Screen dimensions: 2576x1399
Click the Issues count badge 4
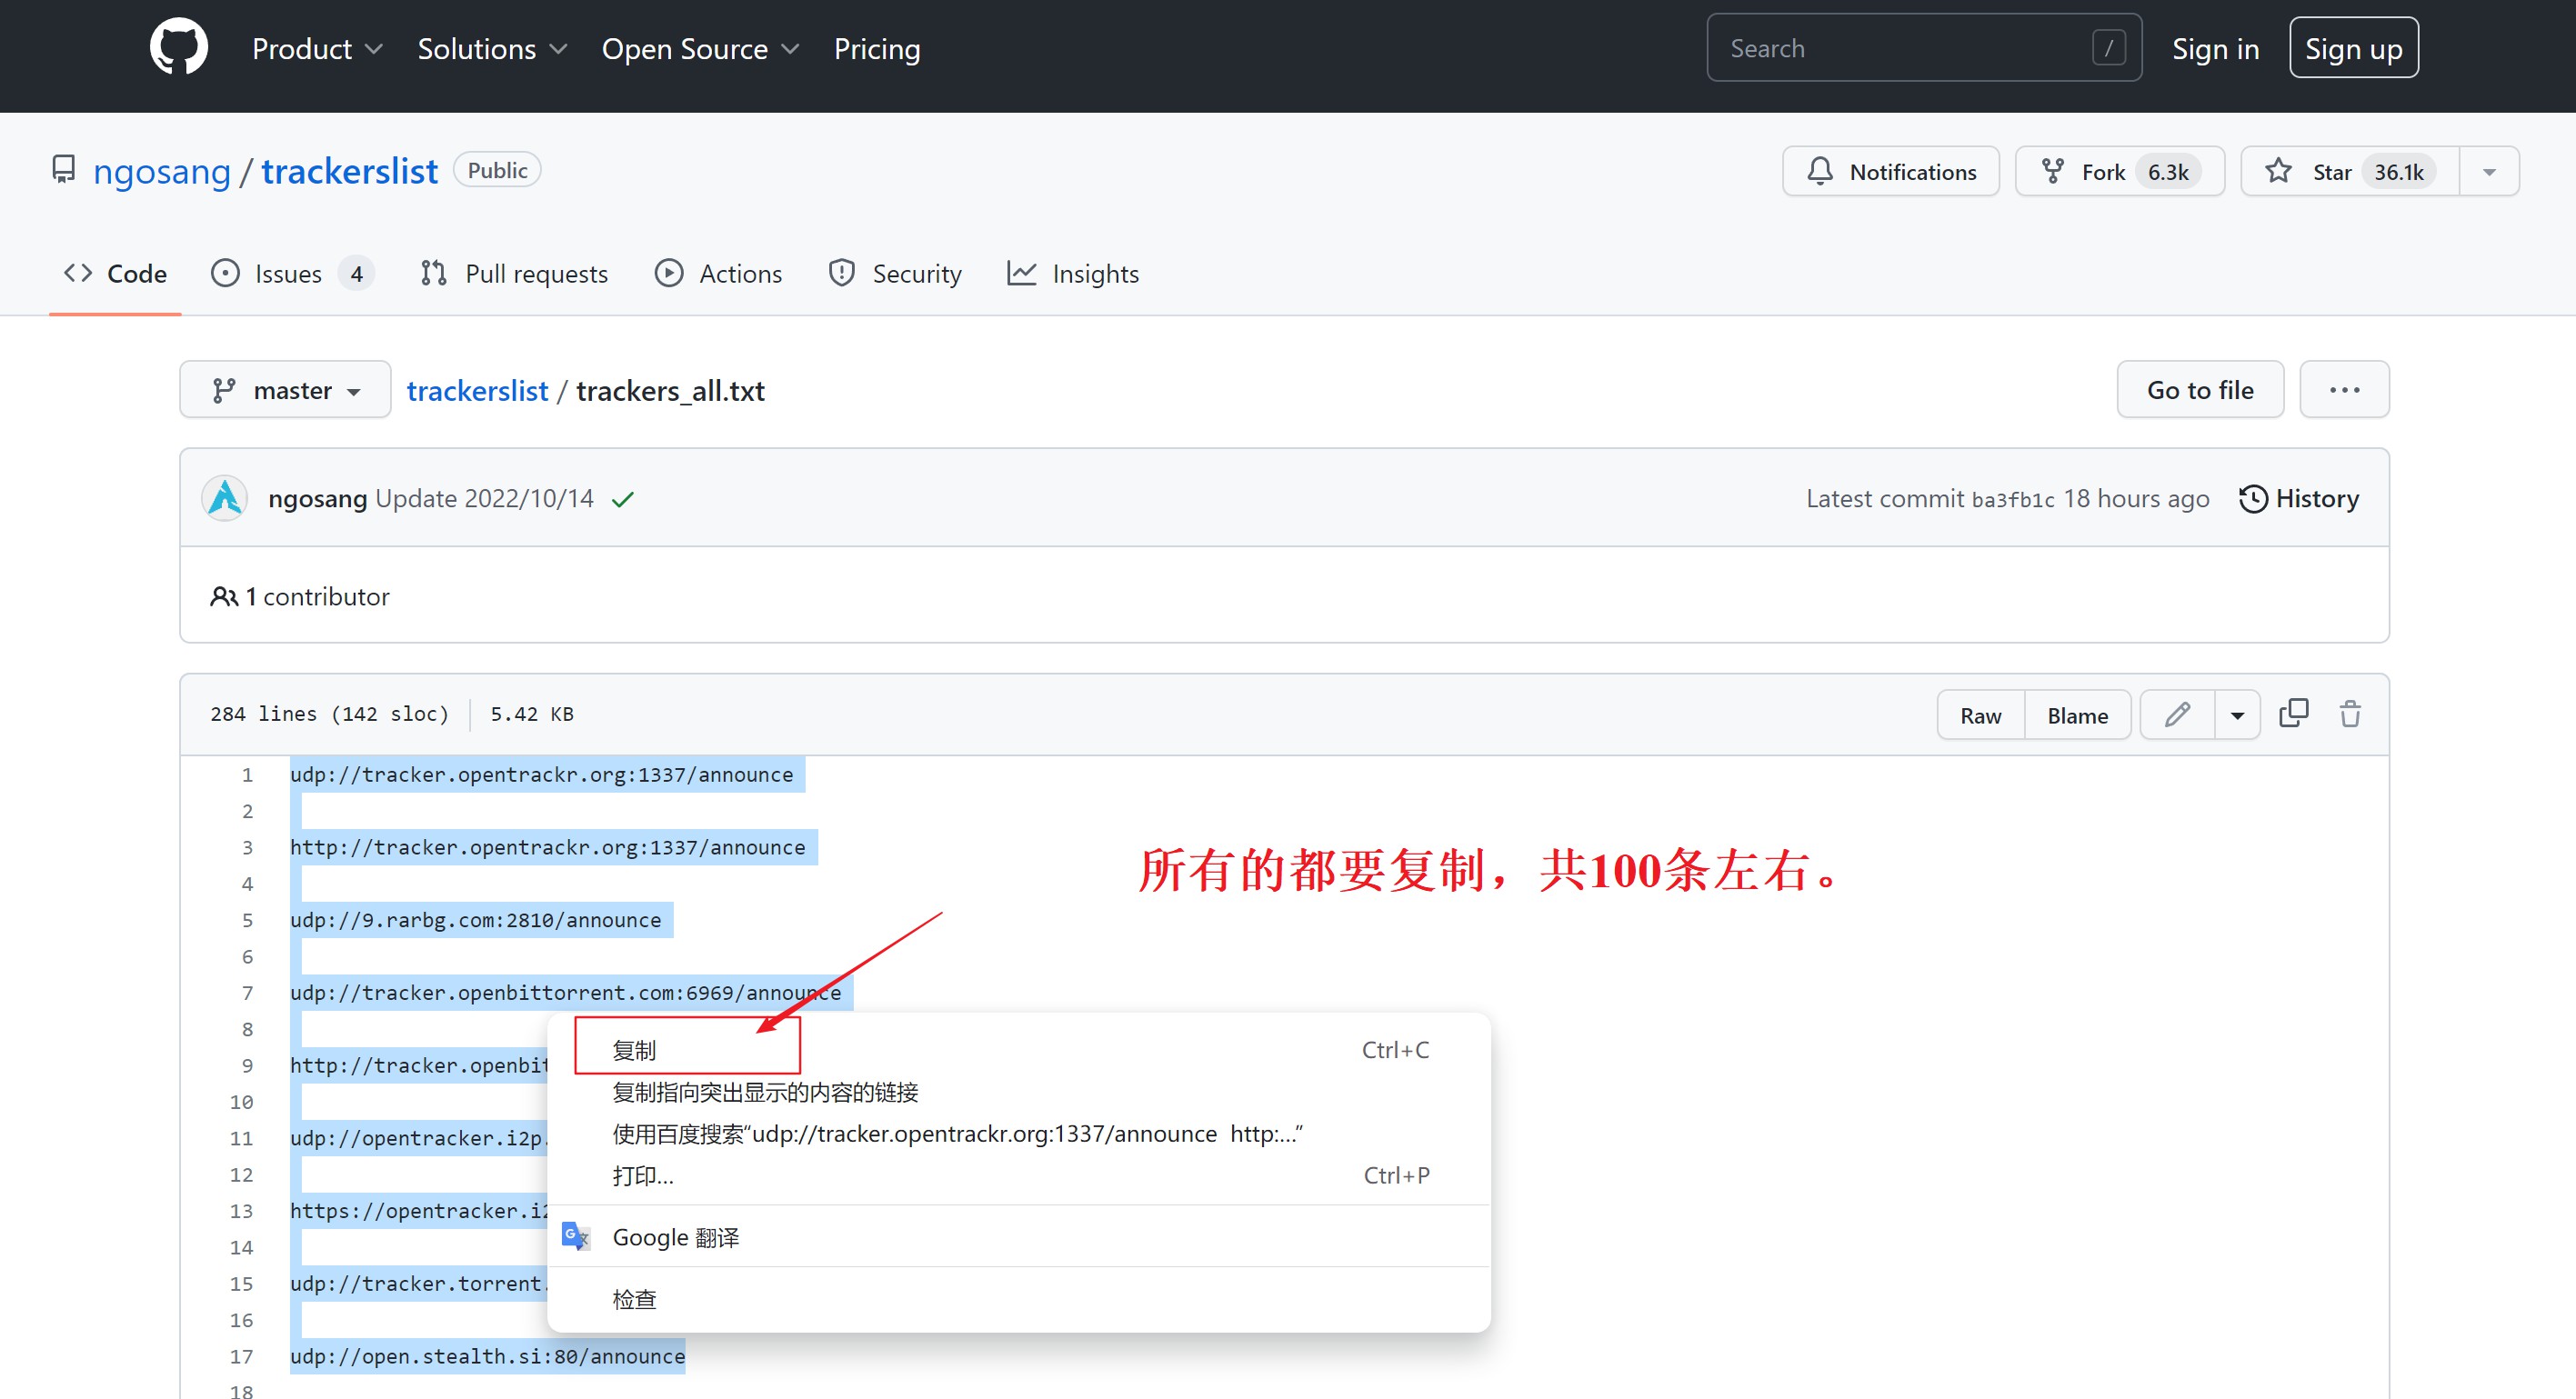(x=357, y=274)
